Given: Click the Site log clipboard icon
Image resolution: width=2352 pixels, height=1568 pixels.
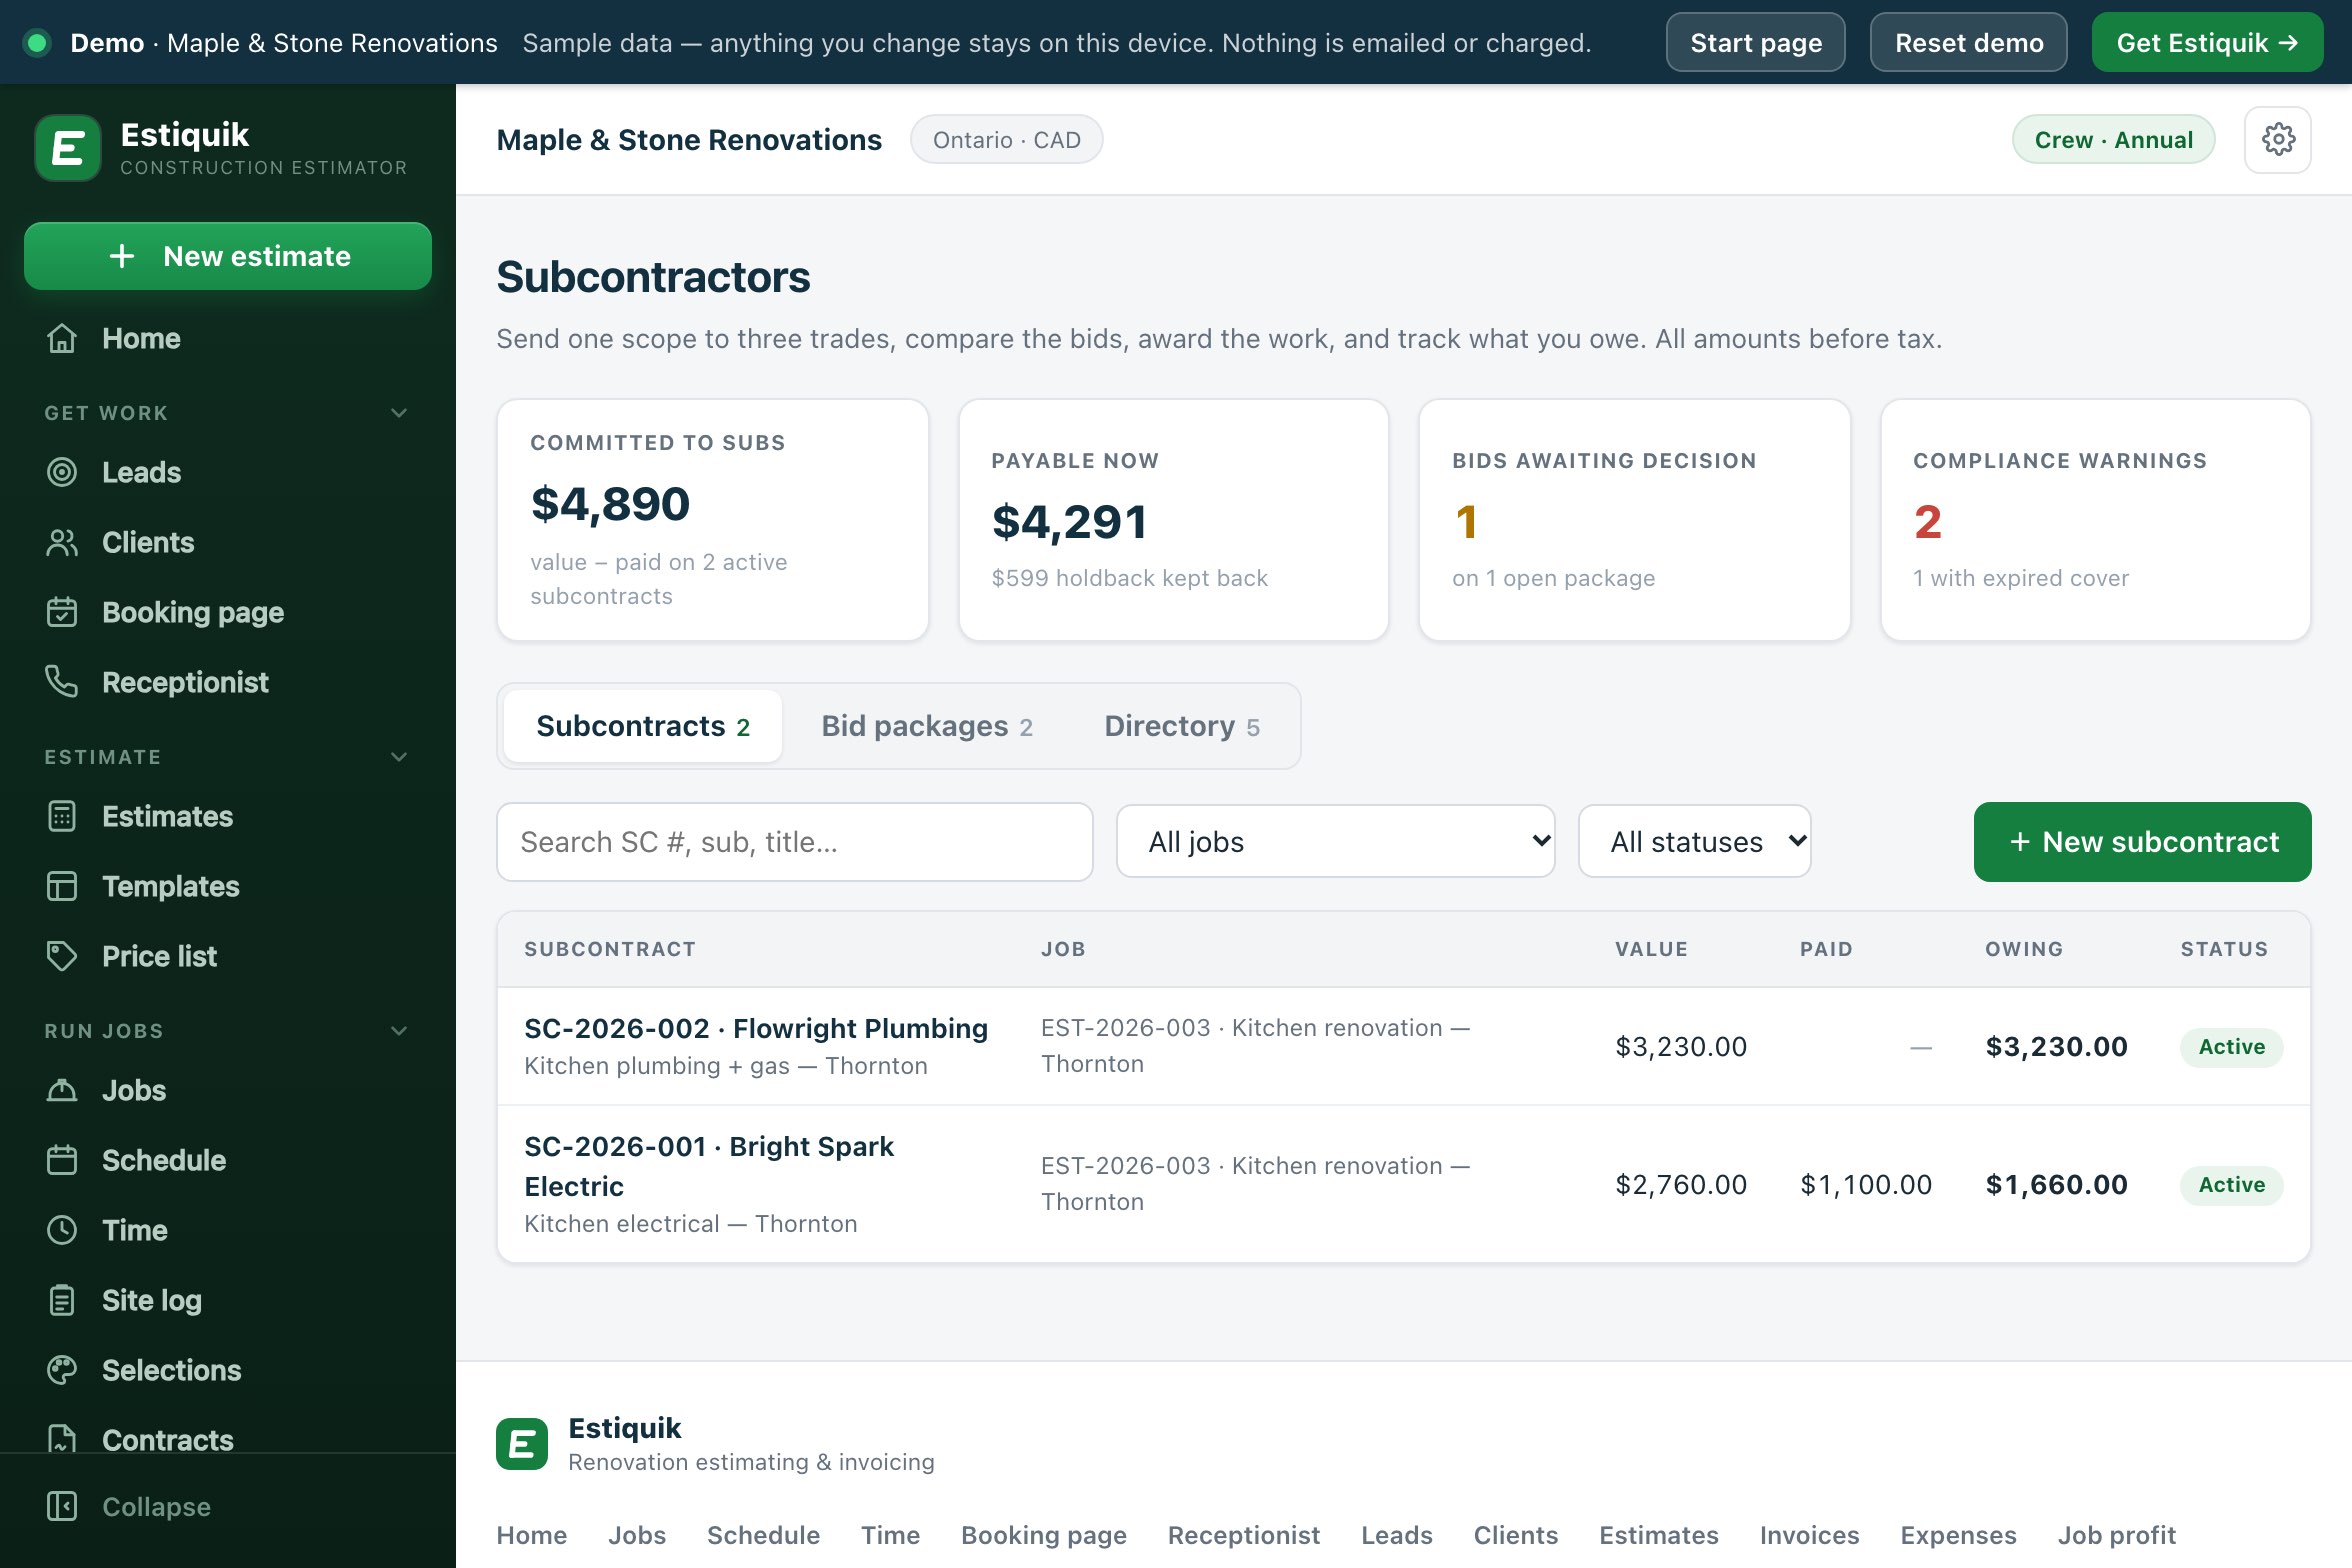Looking at the screenshot, I should point(62,1300).
